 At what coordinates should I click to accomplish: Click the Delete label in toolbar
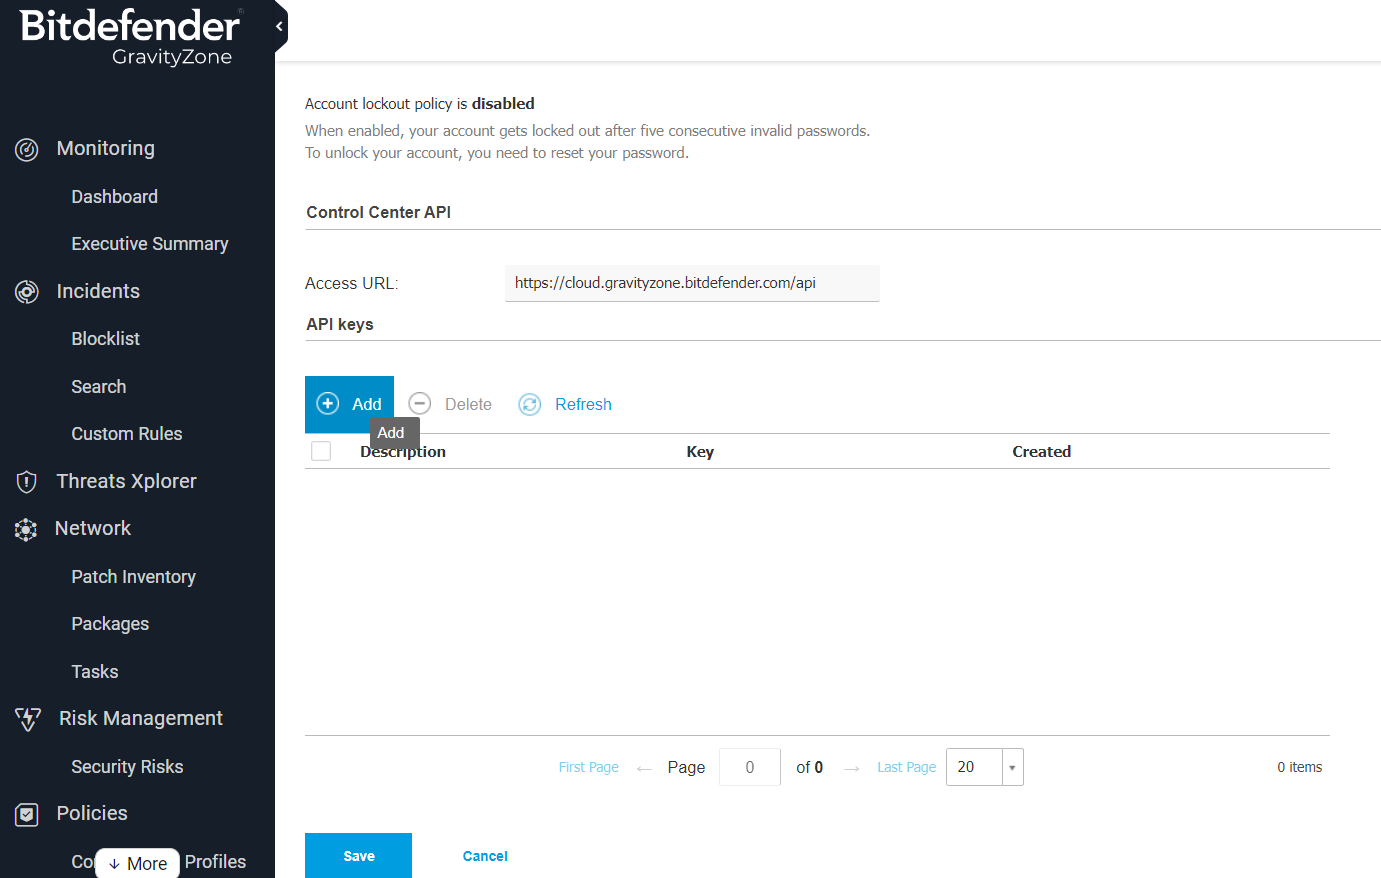pos(468,404)
